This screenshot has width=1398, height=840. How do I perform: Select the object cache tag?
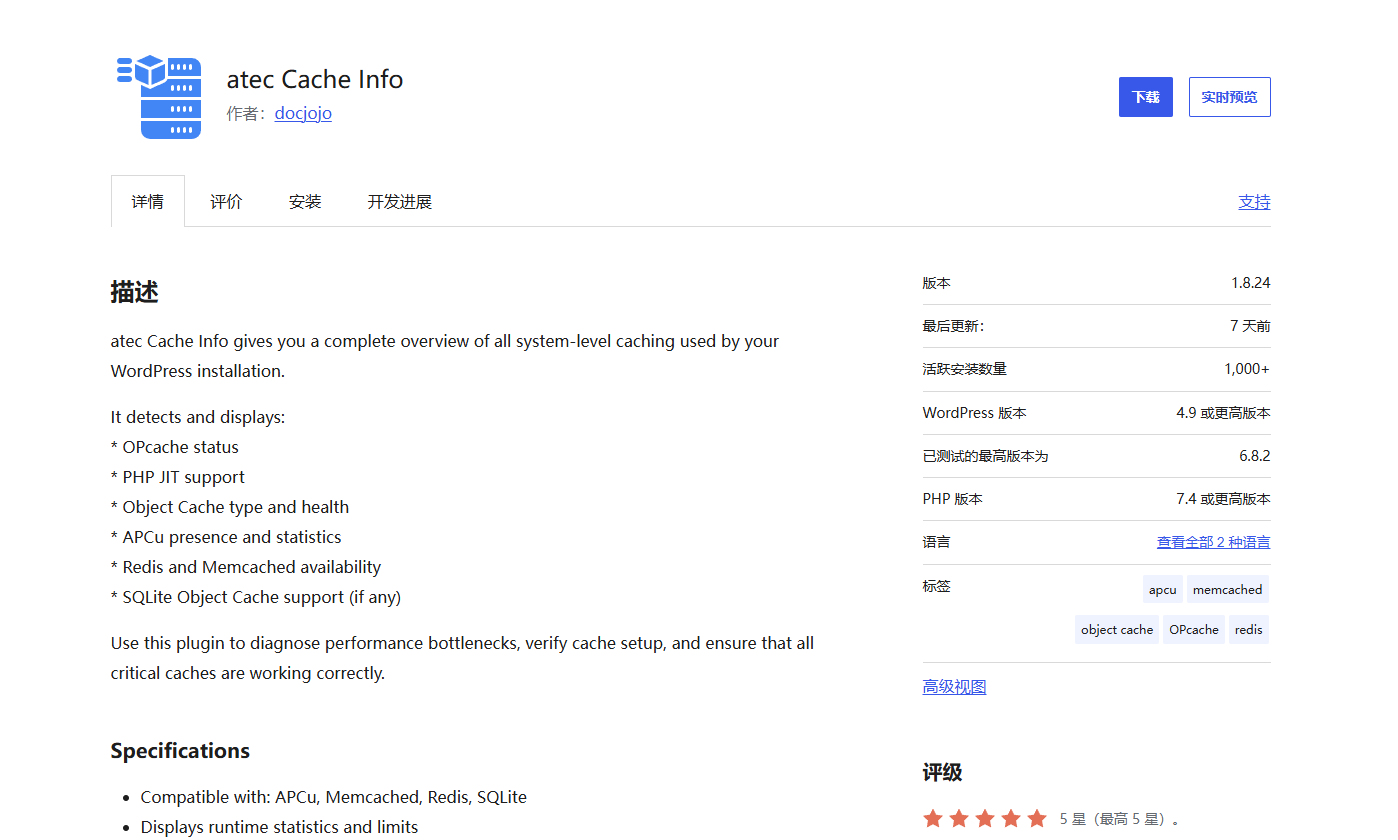click(1117, 629)
